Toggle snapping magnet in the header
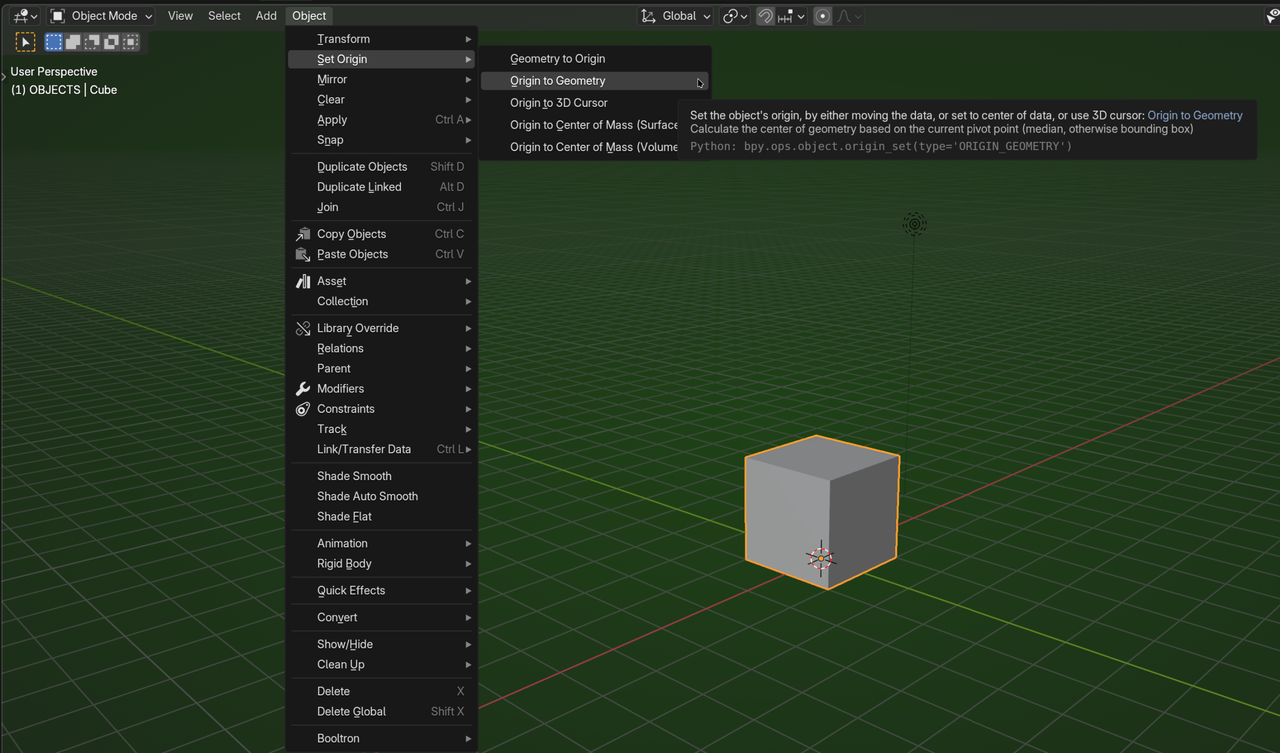The height and width of the screenshot is (753, 1280). (765, 16)
